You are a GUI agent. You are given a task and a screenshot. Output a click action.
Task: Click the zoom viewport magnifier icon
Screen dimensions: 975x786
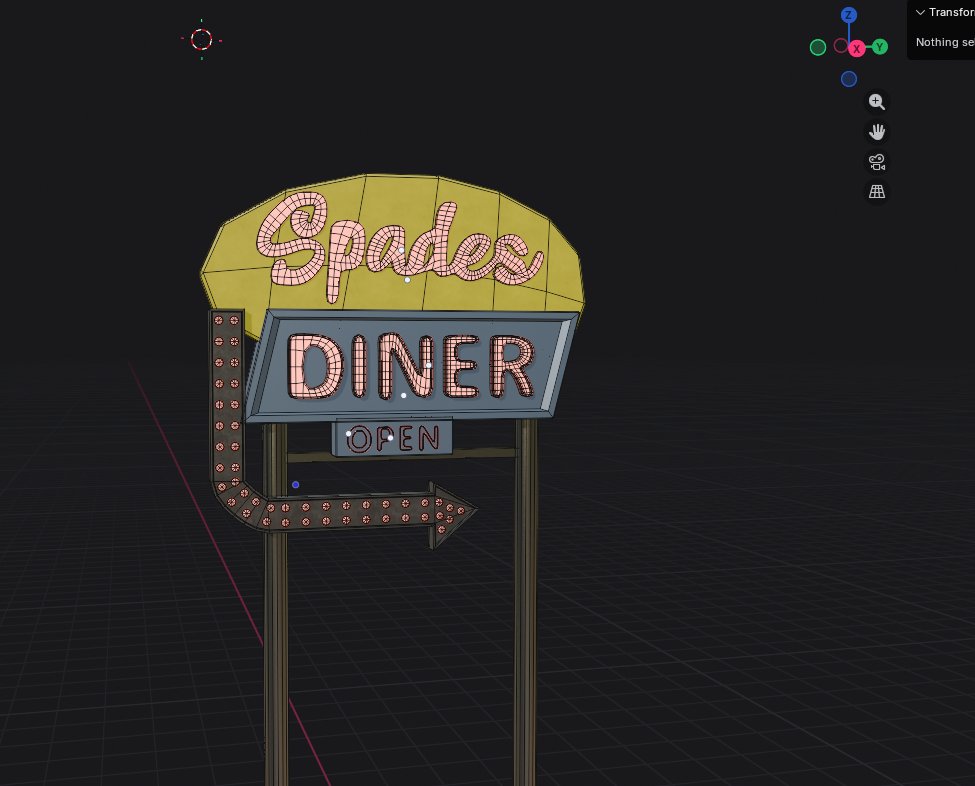click(877, 102)
